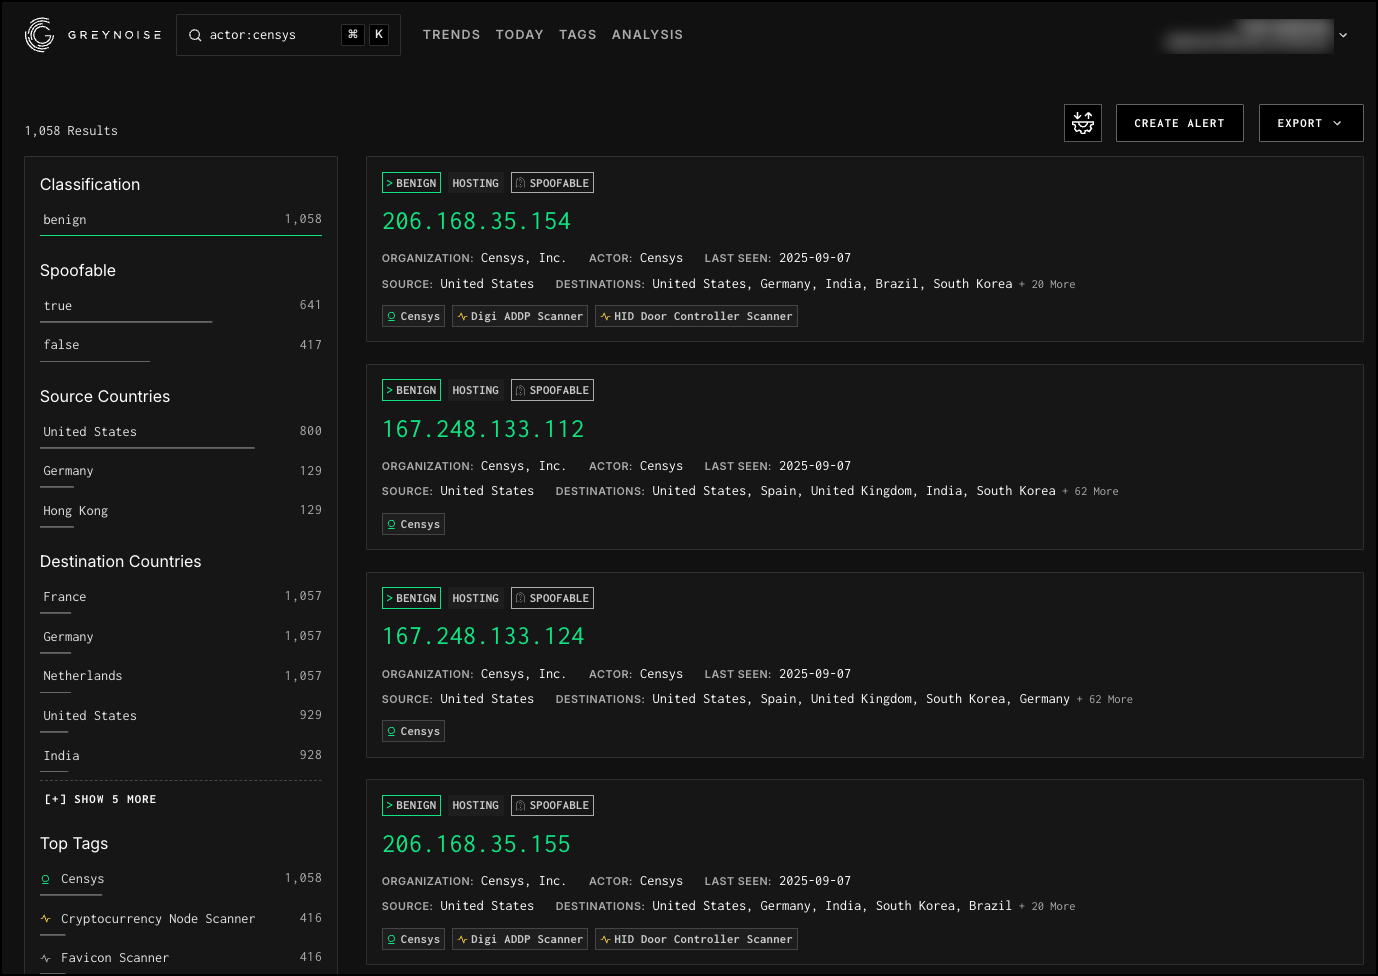The height and width of the screenshot is (976, 1378).
Task: Open the account menu chevron
Action: click(1343, 35)
